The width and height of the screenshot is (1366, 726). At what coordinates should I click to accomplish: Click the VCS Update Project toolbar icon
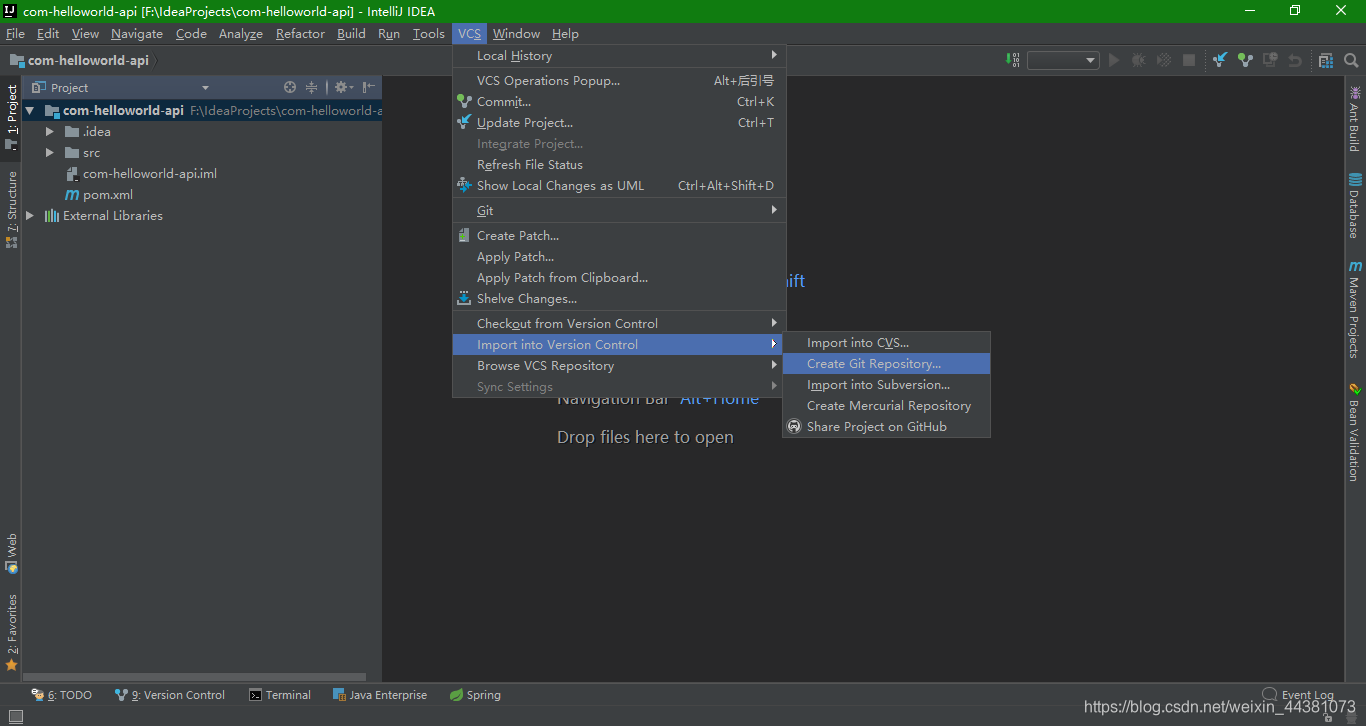(x=1220, y=60)
